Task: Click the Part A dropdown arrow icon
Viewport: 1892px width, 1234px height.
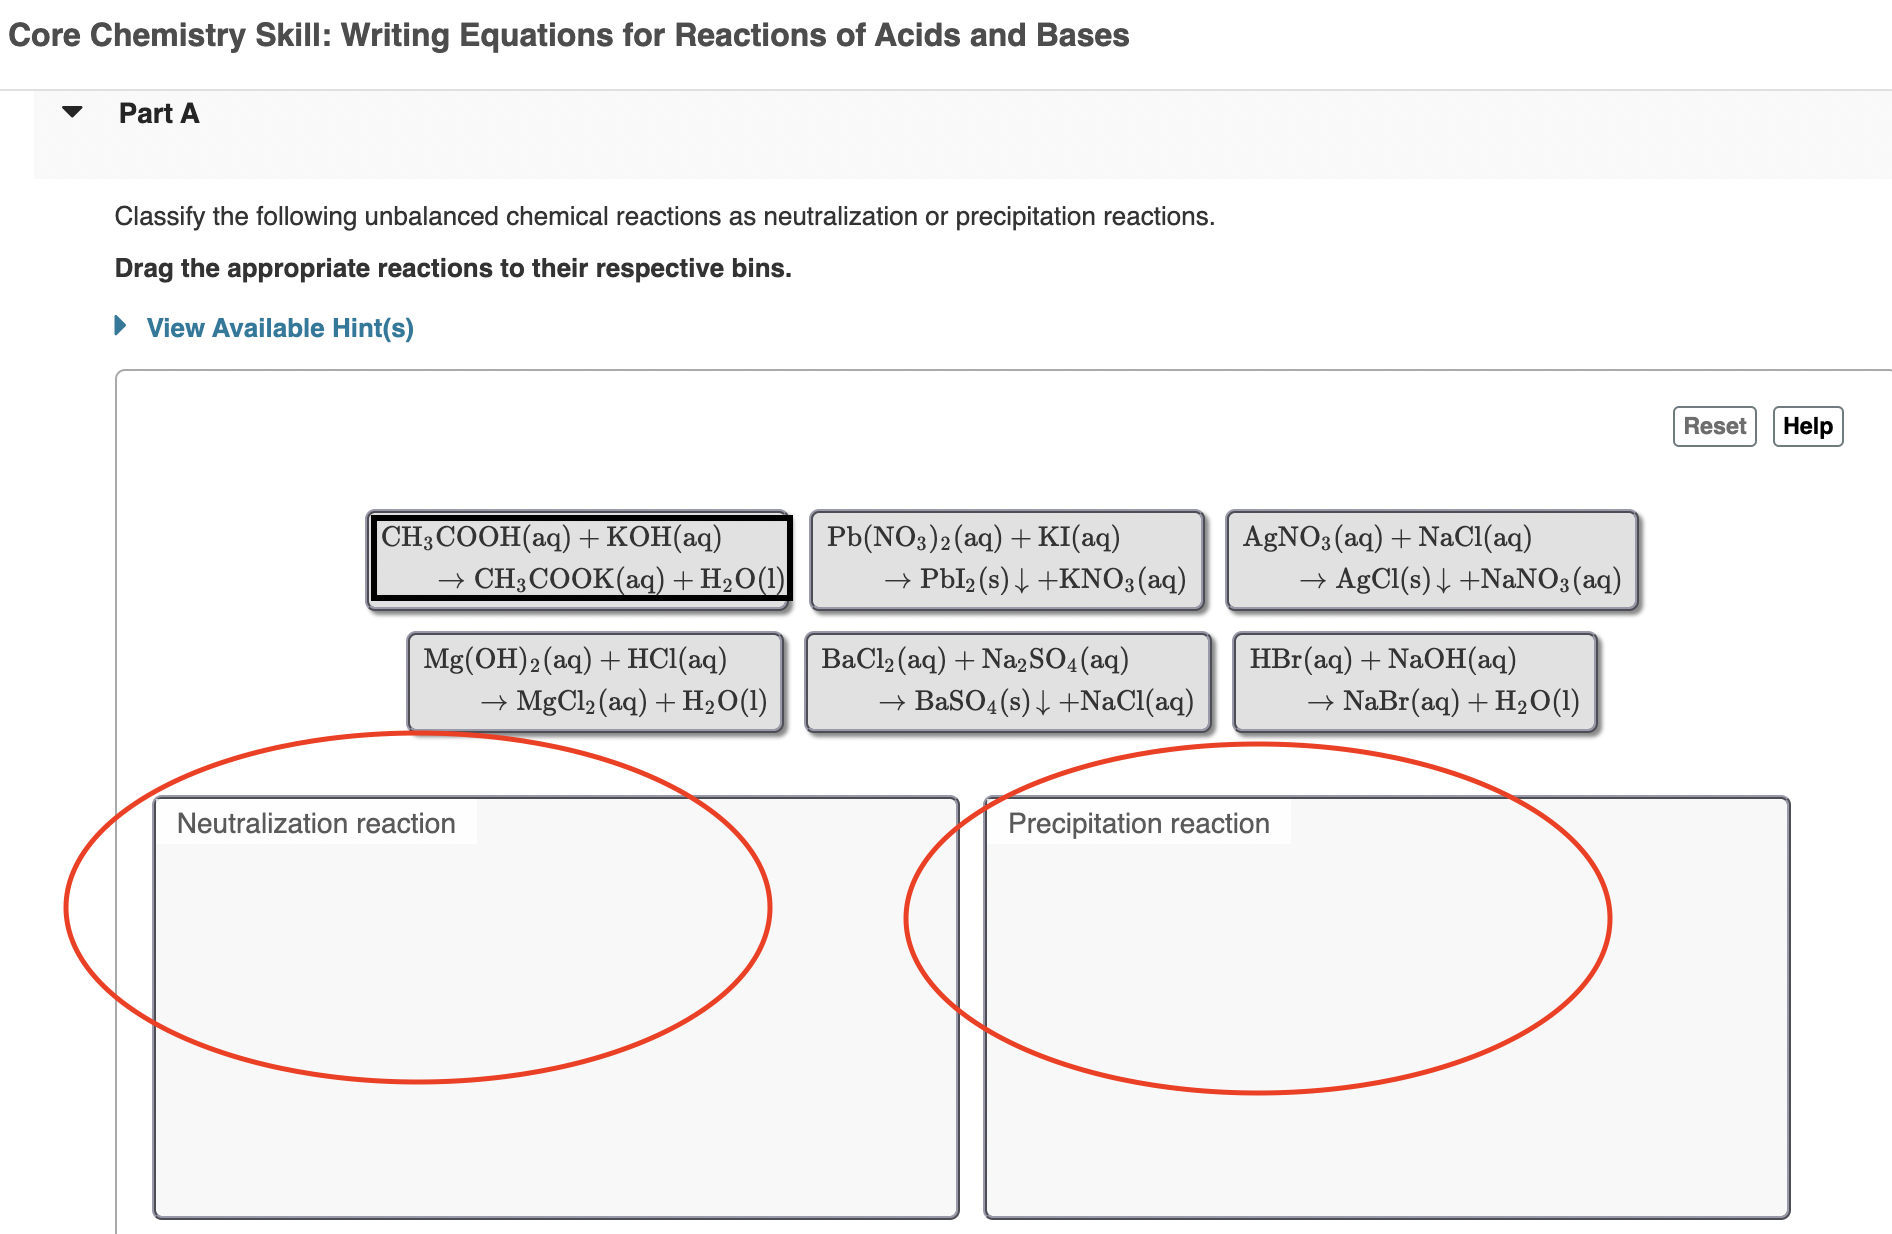Action: coord(73,112)
